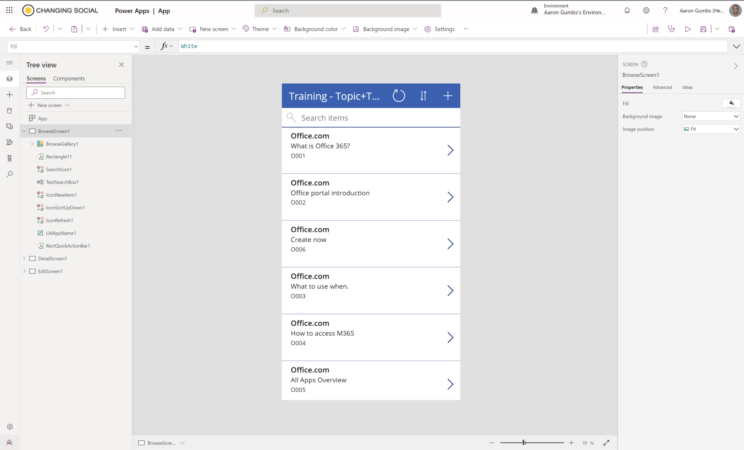Viewport: 744px width, 450px height.
Task: Click the toolbar overflow ellipsis
Action: click(x=466, y=29)
